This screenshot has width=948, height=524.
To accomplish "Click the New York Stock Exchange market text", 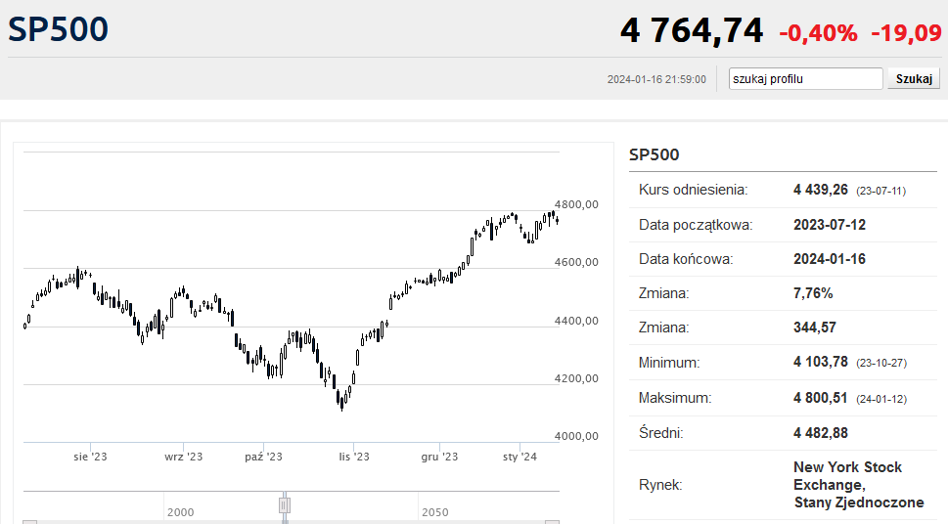I will [x=859, y=485].
